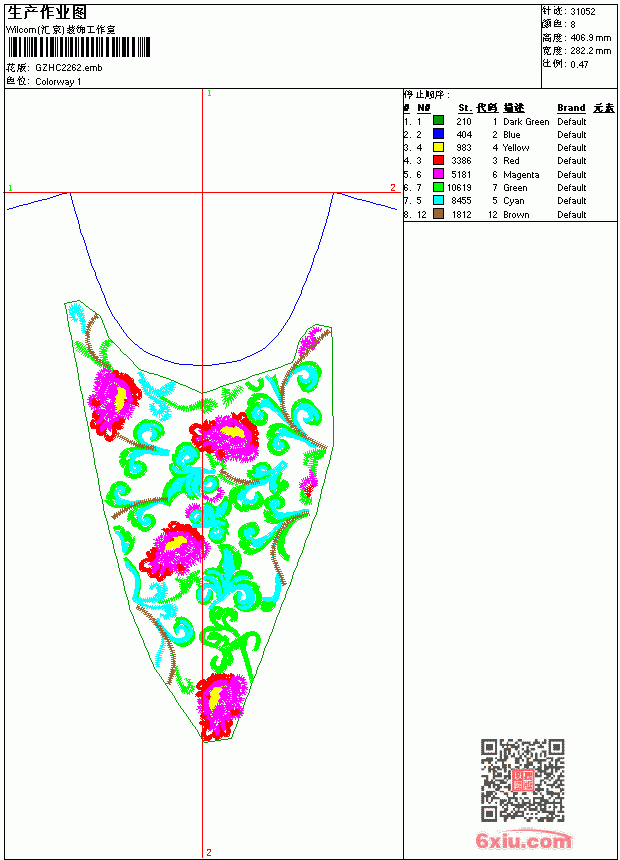Viewport: 620px width, 860px height.
Task: Click the blue neckline curve
Action: [x=202, y=365]
